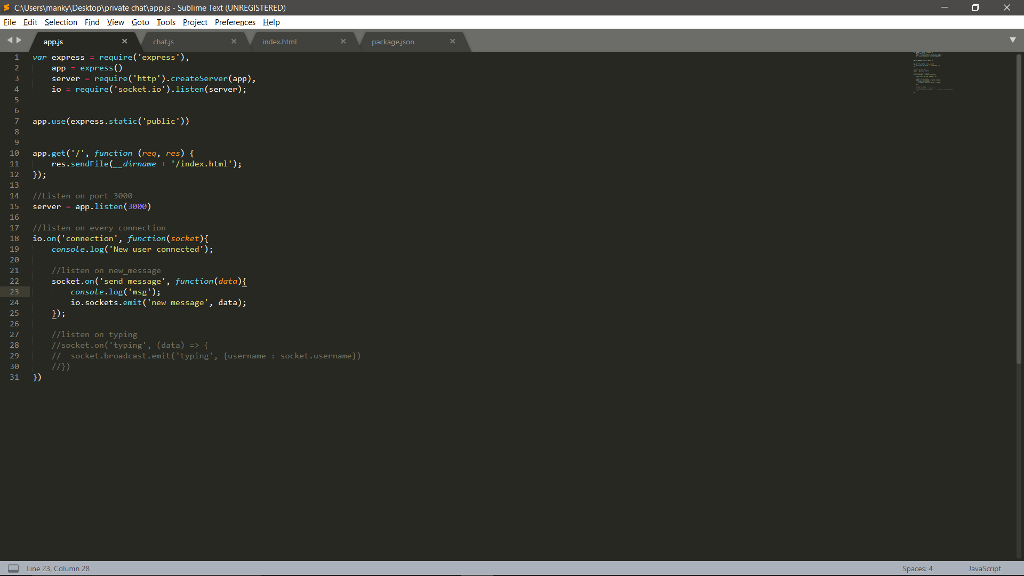The image size is (1024, 576).
Task: Open the Find menu
Action: pos(92,21)
